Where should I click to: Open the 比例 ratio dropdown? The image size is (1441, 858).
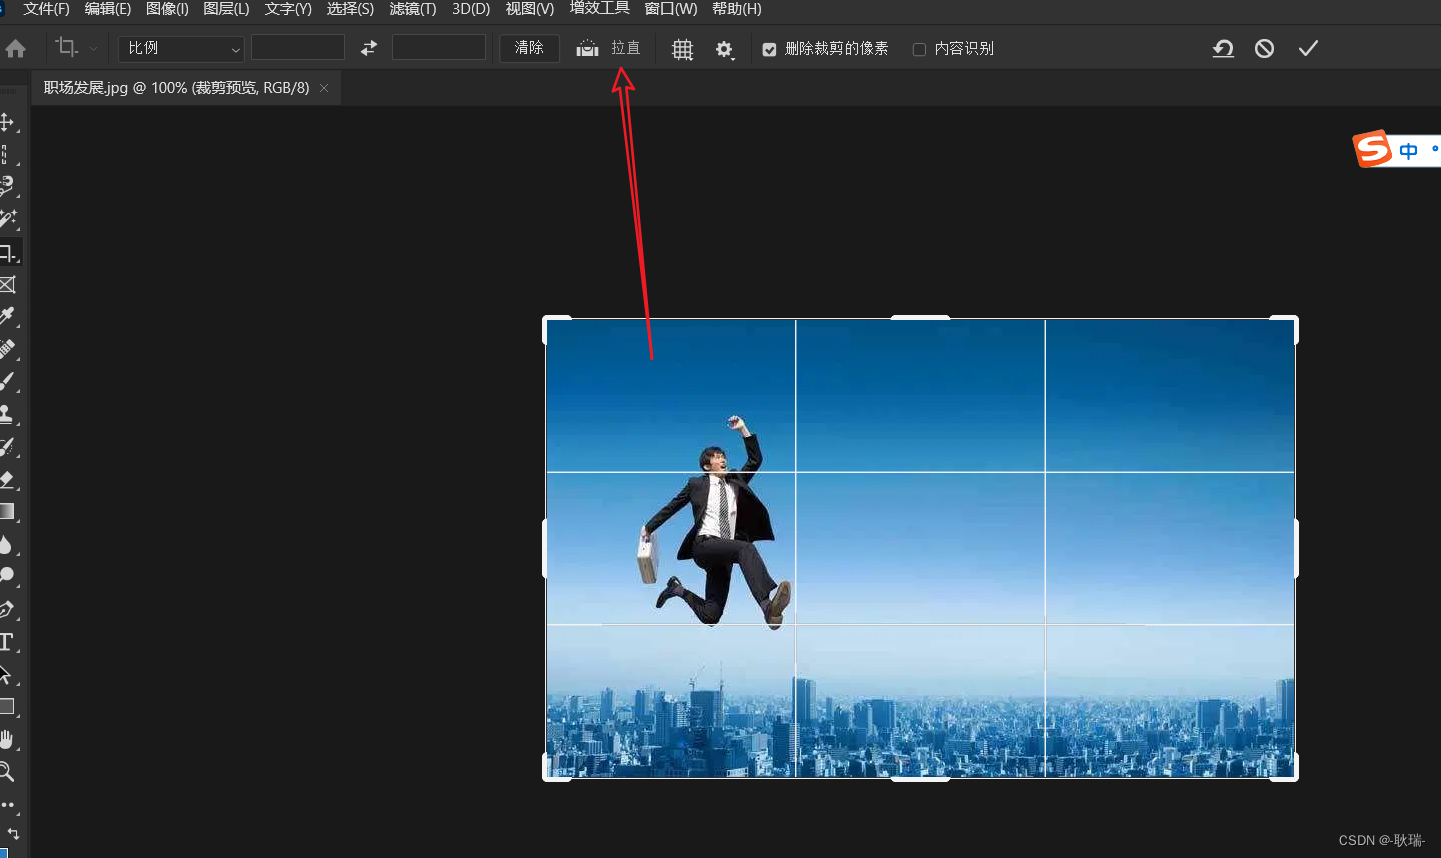point(181,48)
